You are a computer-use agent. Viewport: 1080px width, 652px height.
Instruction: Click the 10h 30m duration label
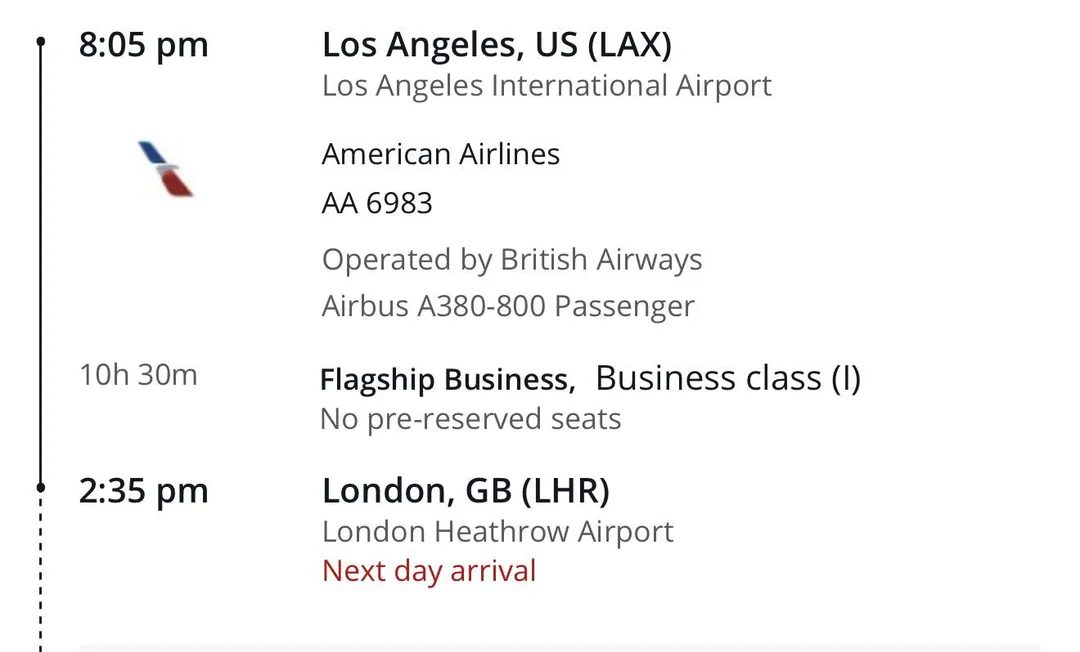(138, 376)
